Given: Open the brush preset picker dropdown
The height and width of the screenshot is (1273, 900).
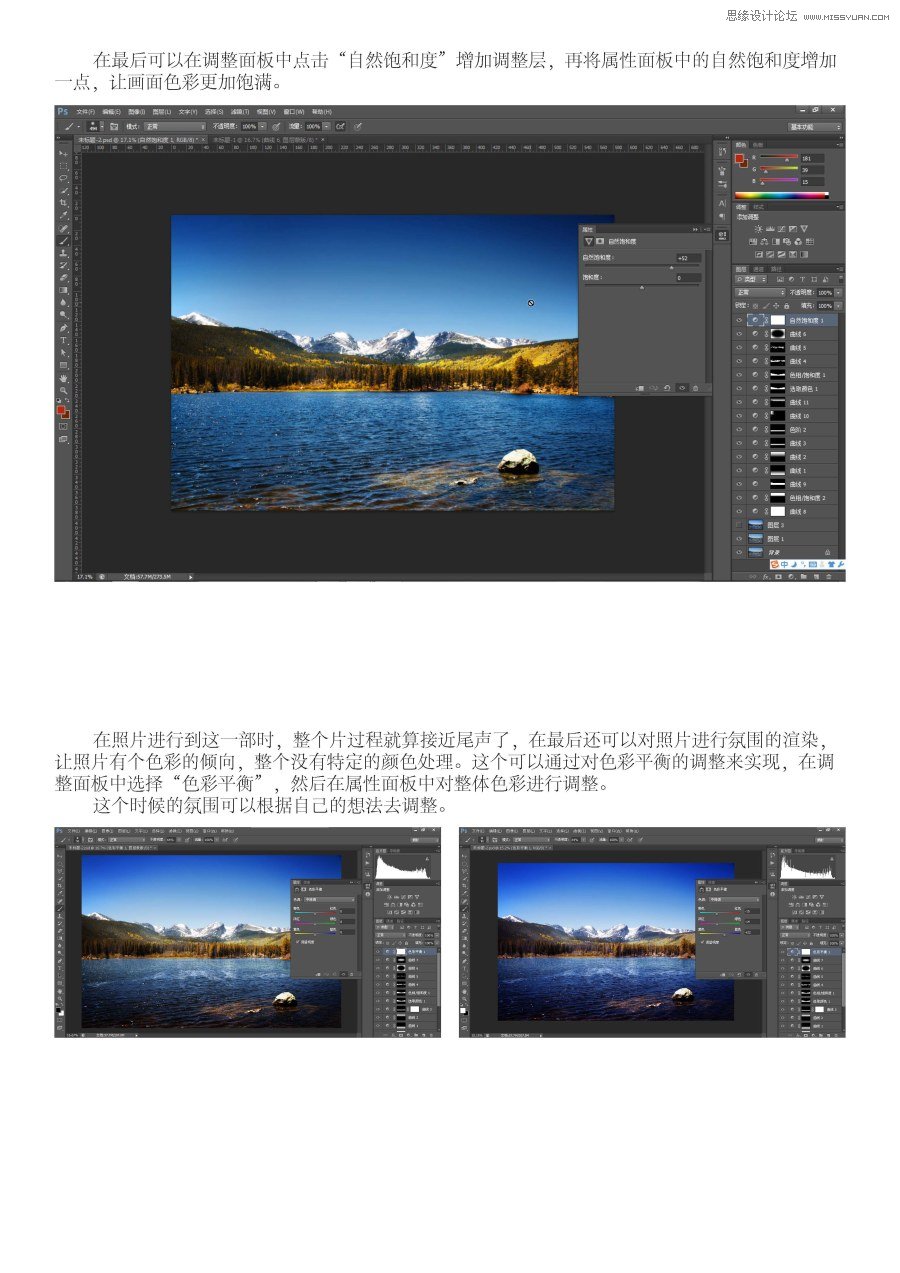Looking at the screenshot, I should (x=102, y=125).
